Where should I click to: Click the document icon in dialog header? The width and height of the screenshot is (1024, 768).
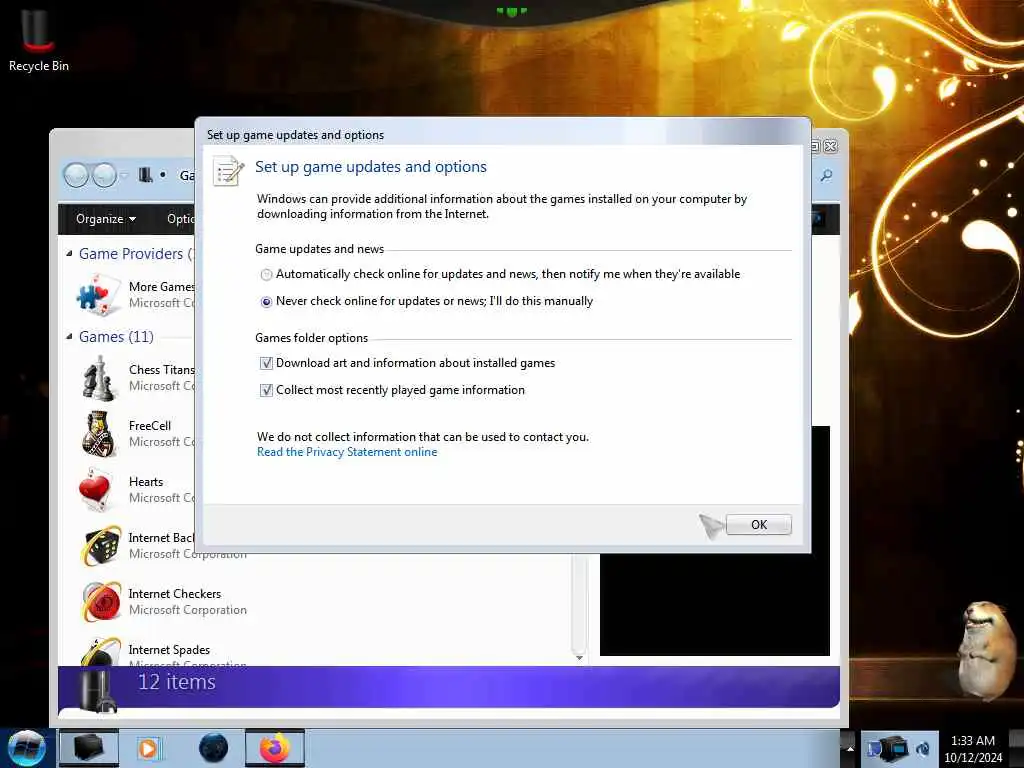pyautogui.click(x=228, y=171)
